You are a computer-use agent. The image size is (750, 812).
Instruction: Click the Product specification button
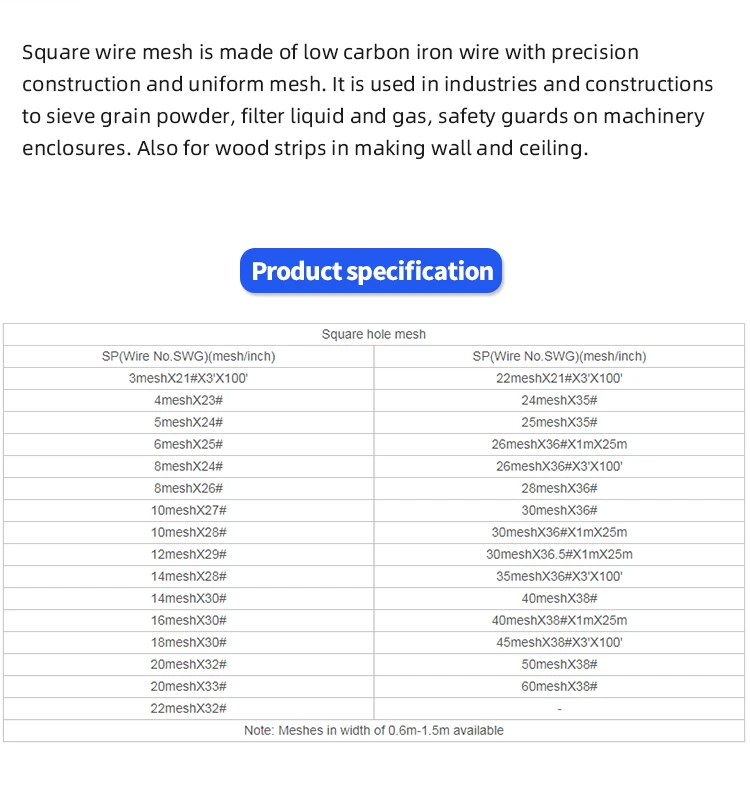[x=371, y=271]
